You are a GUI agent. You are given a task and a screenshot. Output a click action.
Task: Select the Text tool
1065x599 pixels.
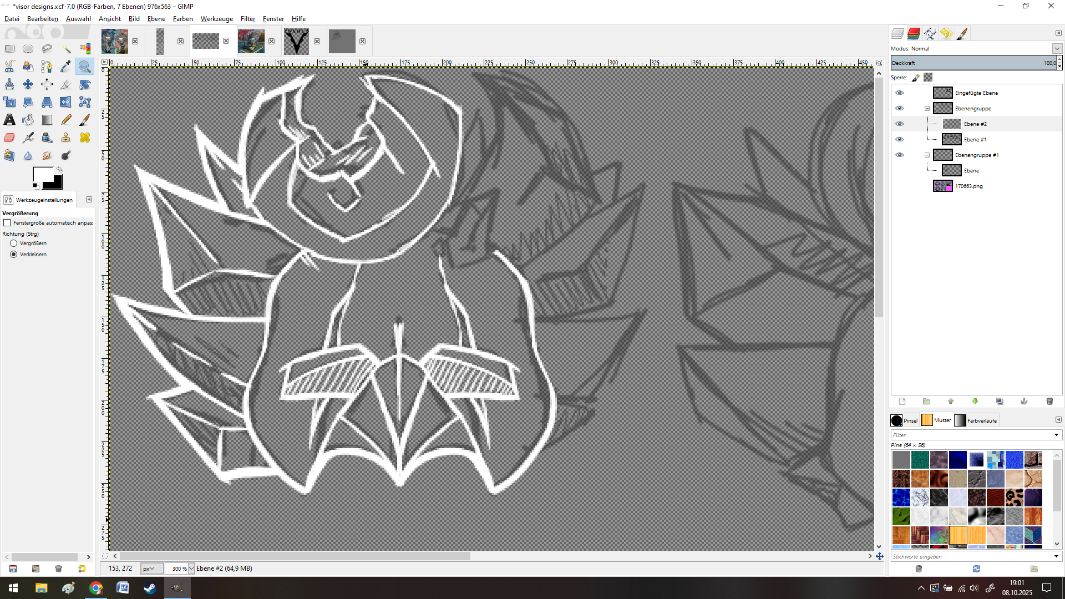[x=9, y=120]
